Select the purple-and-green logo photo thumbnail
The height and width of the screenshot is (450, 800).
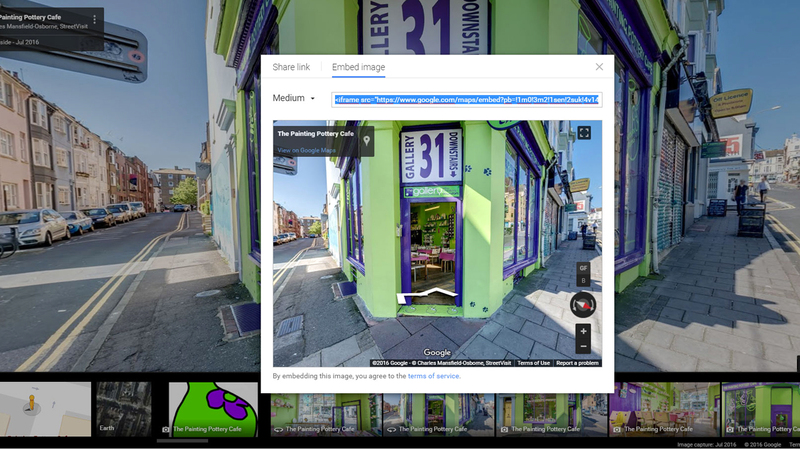(x=213, y=409)
